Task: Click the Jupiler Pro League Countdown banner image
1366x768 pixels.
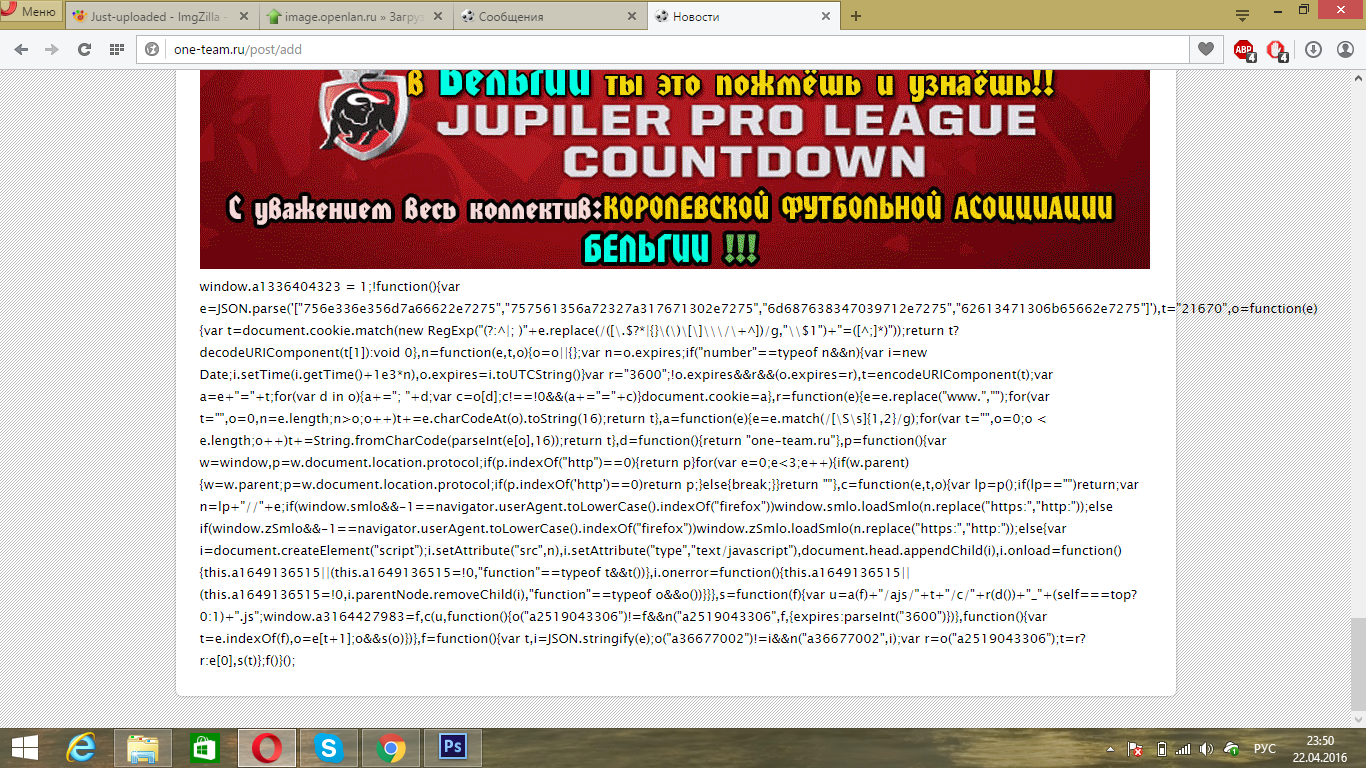Action: point(674,169)
